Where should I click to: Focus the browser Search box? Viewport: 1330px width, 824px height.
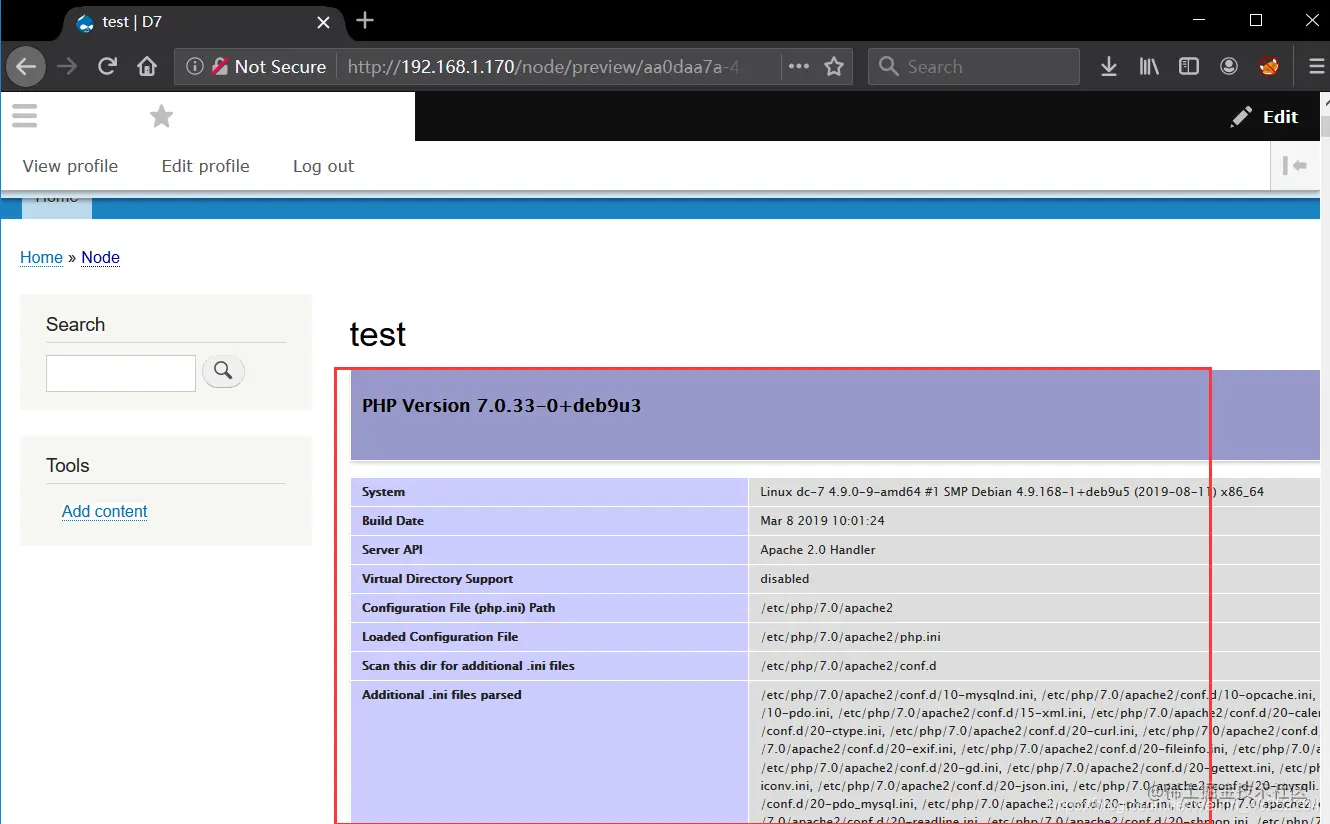point(974,67)
